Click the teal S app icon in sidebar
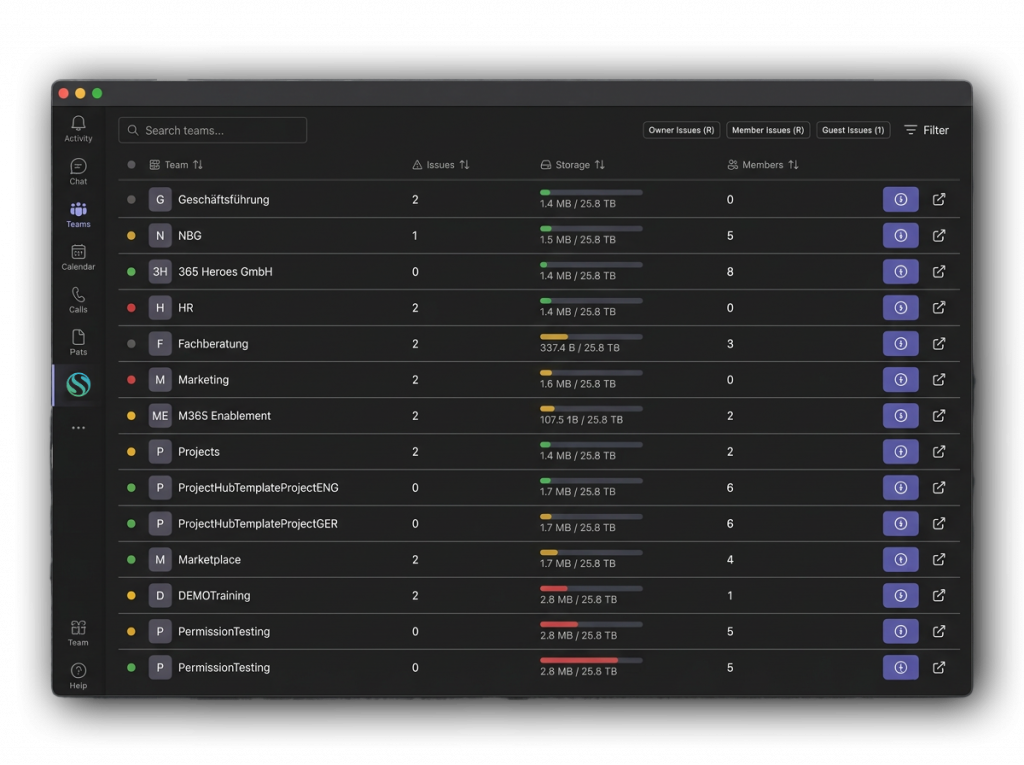Image resolution: width=1024 pixels, height=765 pixels. pyautogui.click(x=78, y=385)
